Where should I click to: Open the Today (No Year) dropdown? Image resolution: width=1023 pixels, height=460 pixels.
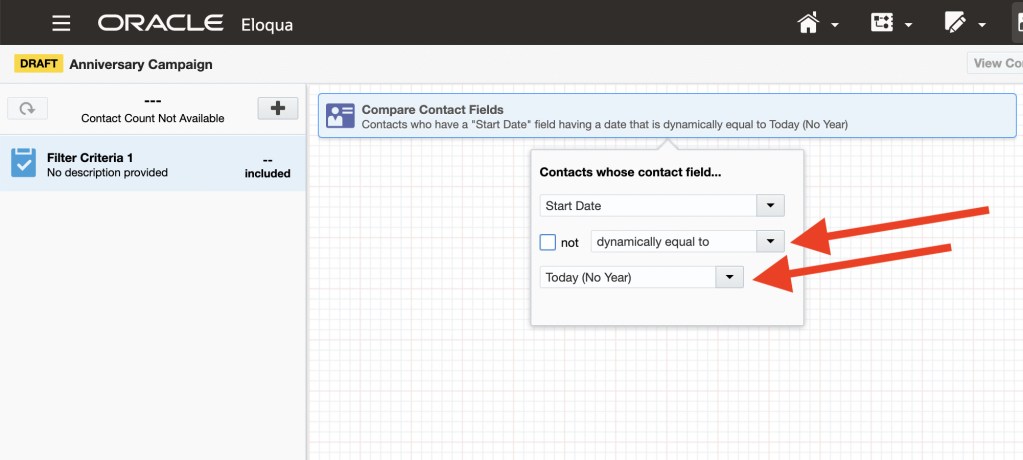729,277
